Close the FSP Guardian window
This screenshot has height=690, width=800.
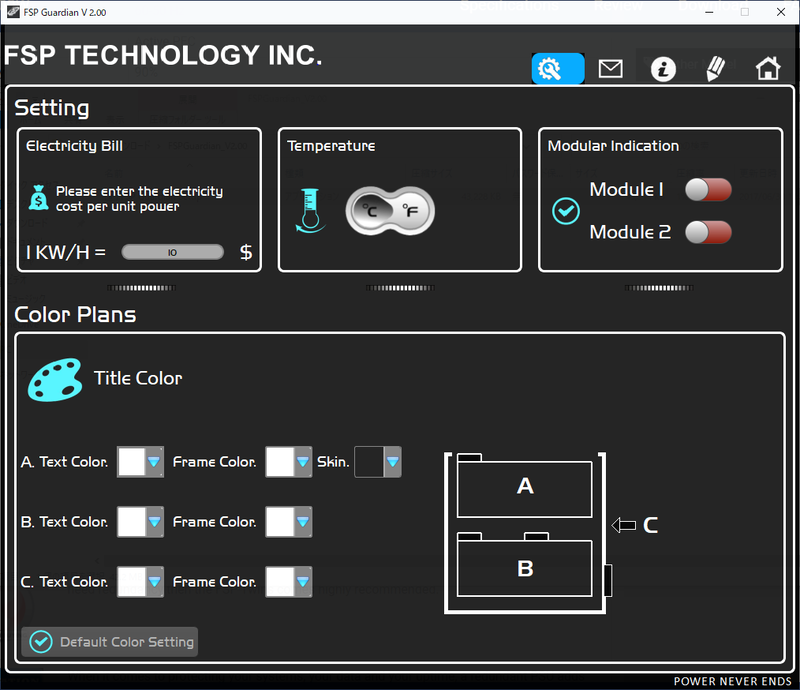781,12
